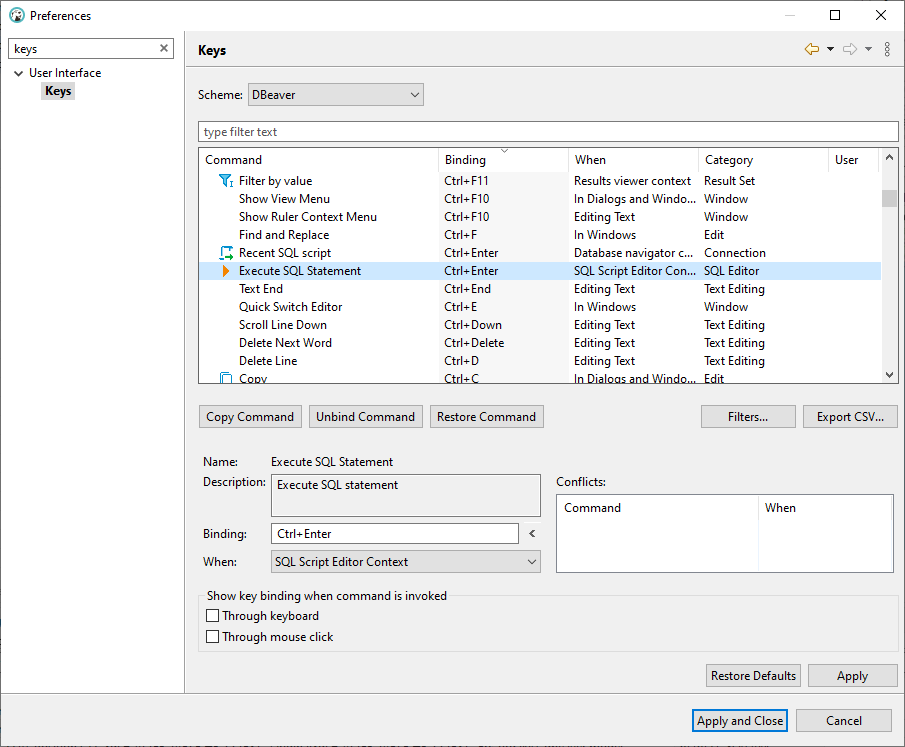The image size is (905, 747).
Task: Click the table scrollbar down arrow
Action: (889, 375)
